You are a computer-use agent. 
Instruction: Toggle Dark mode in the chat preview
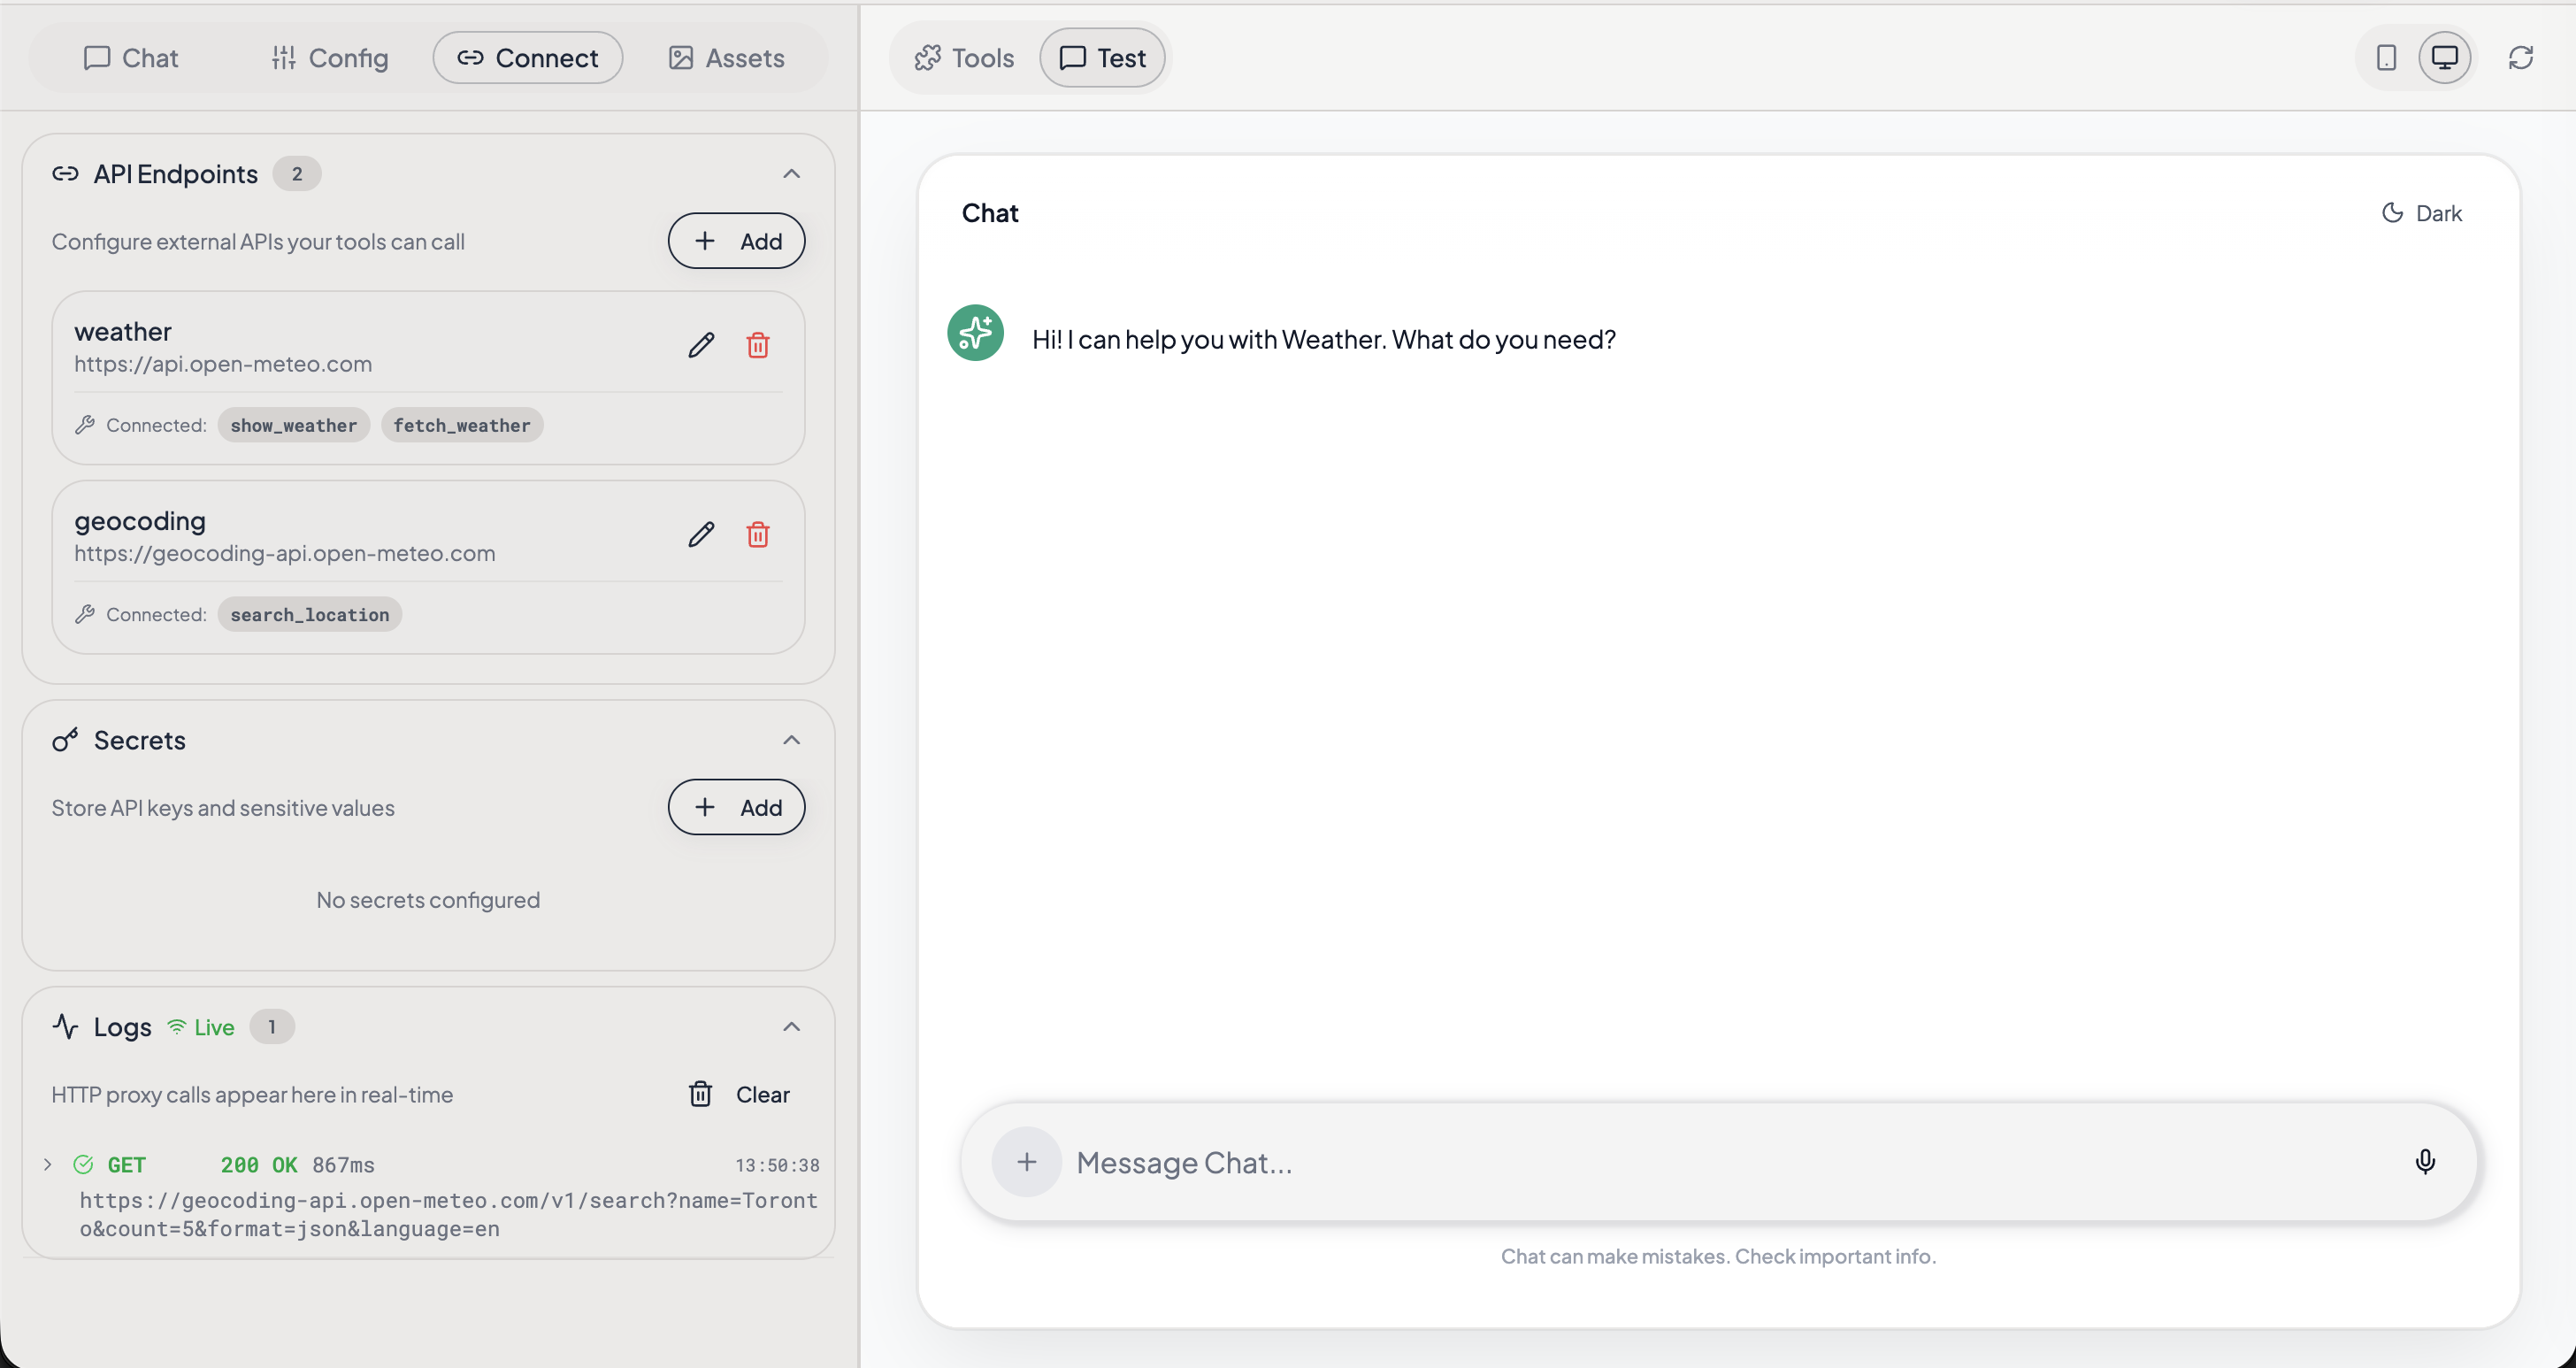coord(2421,213)
